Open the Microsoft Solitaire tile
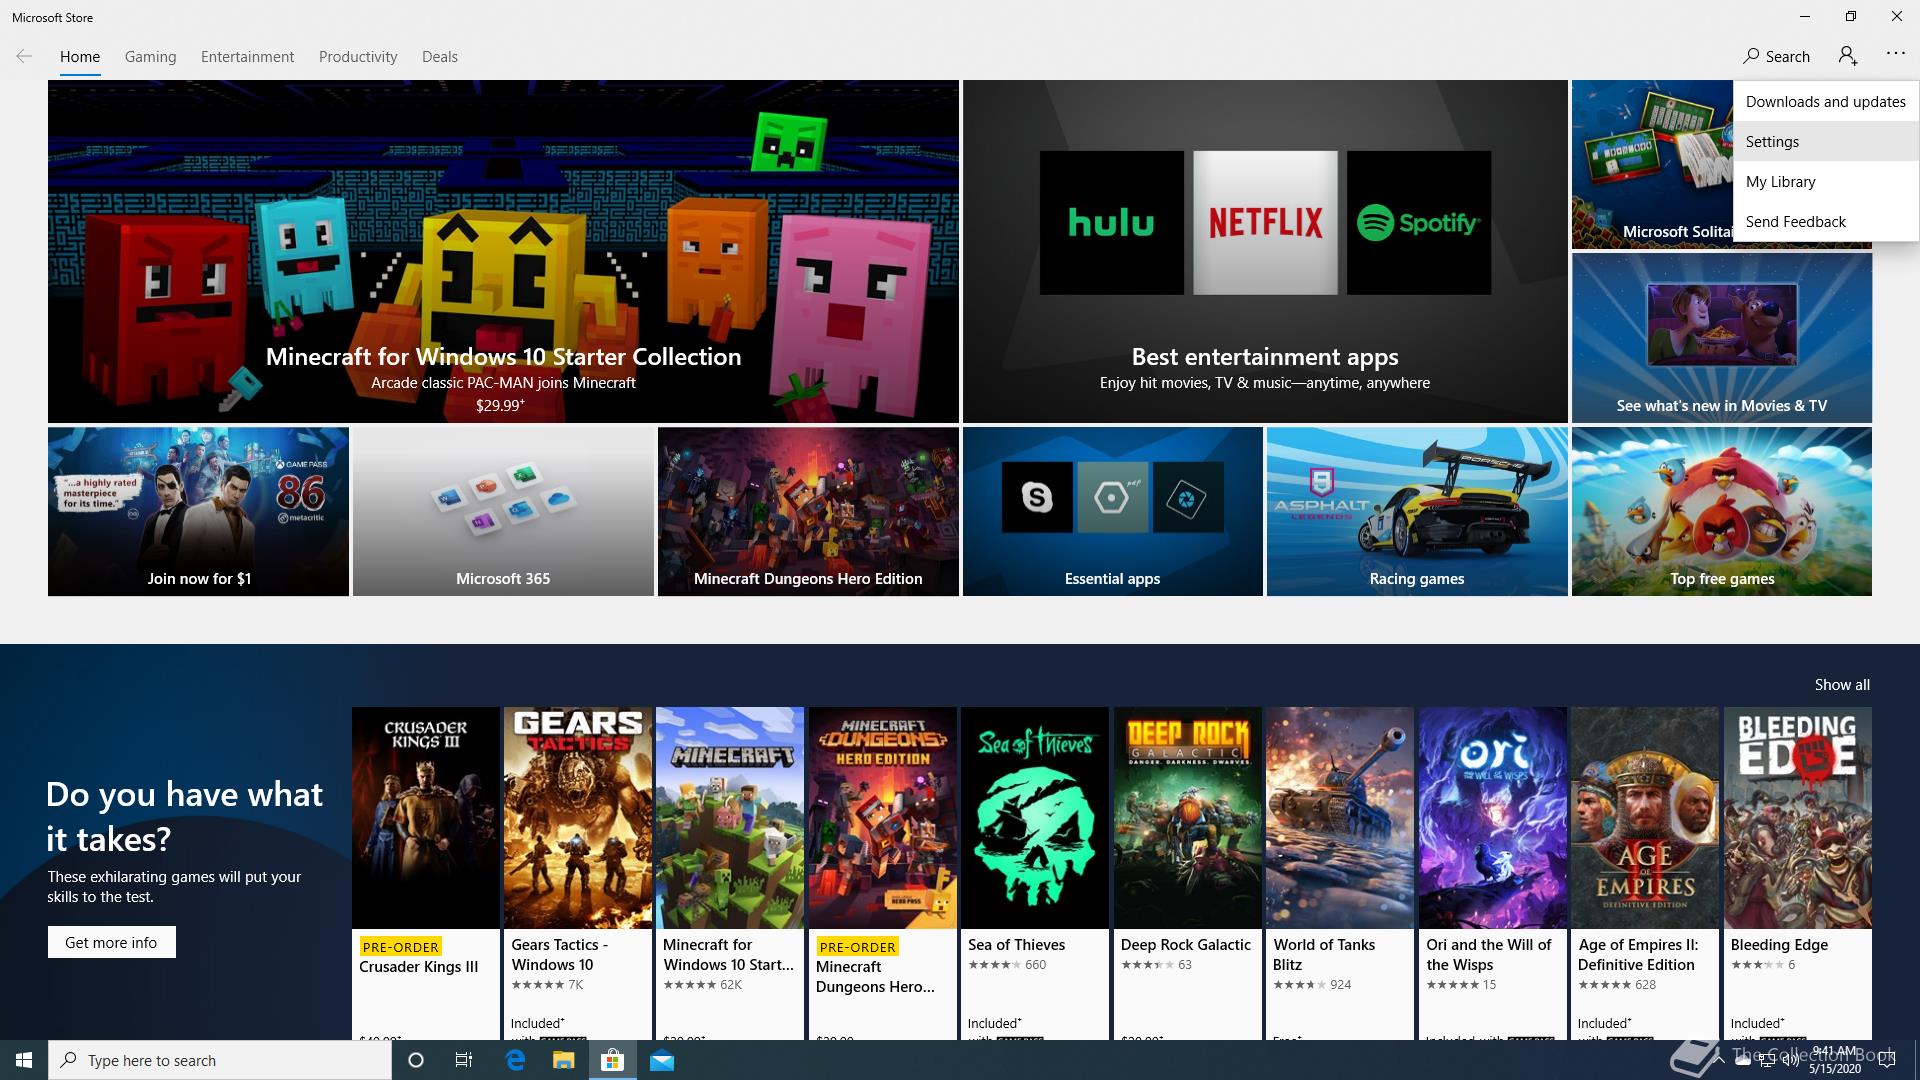 [x=1652, y=165]
